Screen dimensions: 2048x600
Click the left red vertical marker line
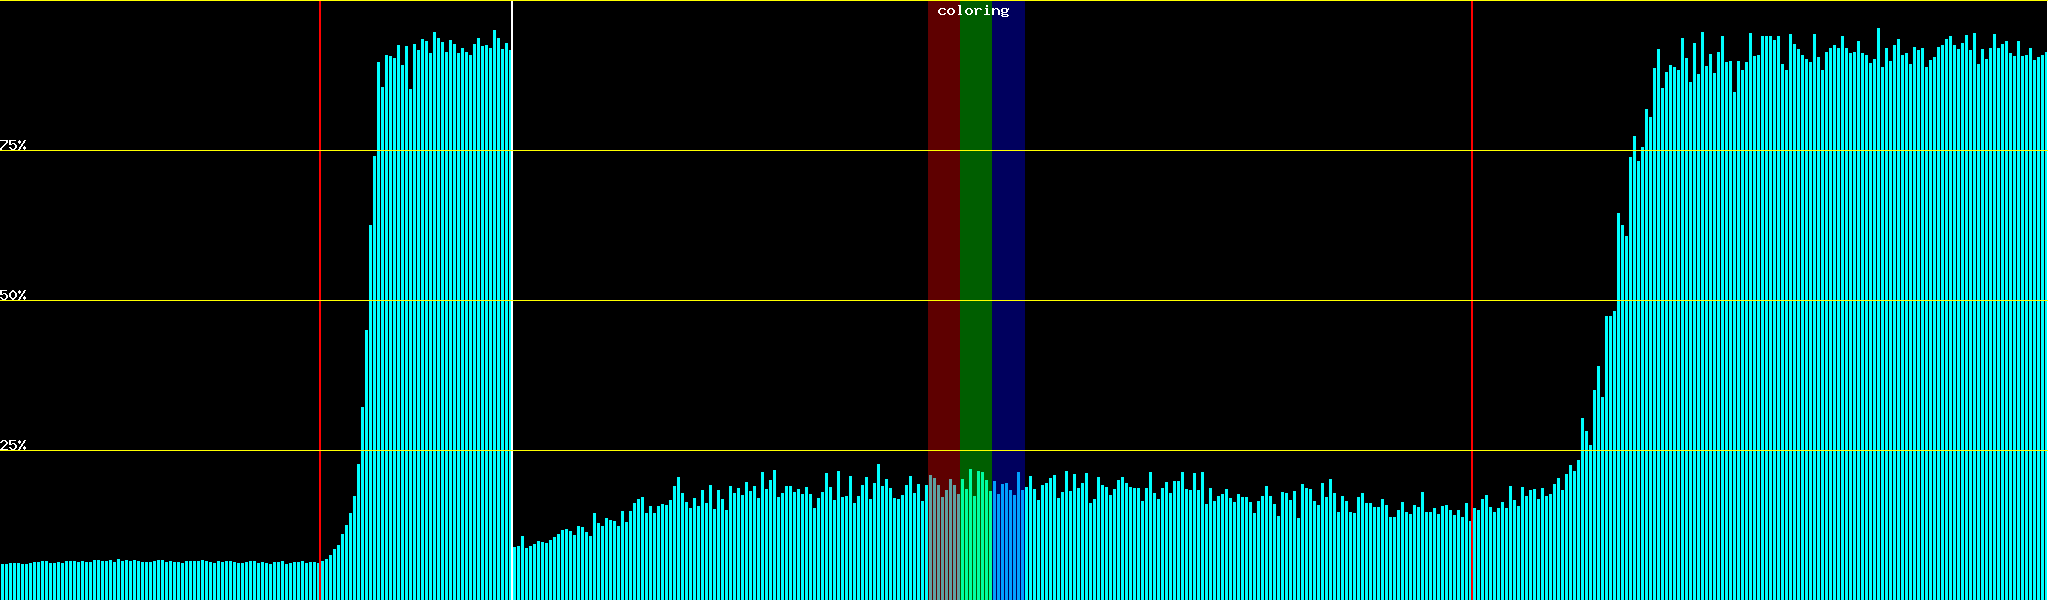point(320,250)
